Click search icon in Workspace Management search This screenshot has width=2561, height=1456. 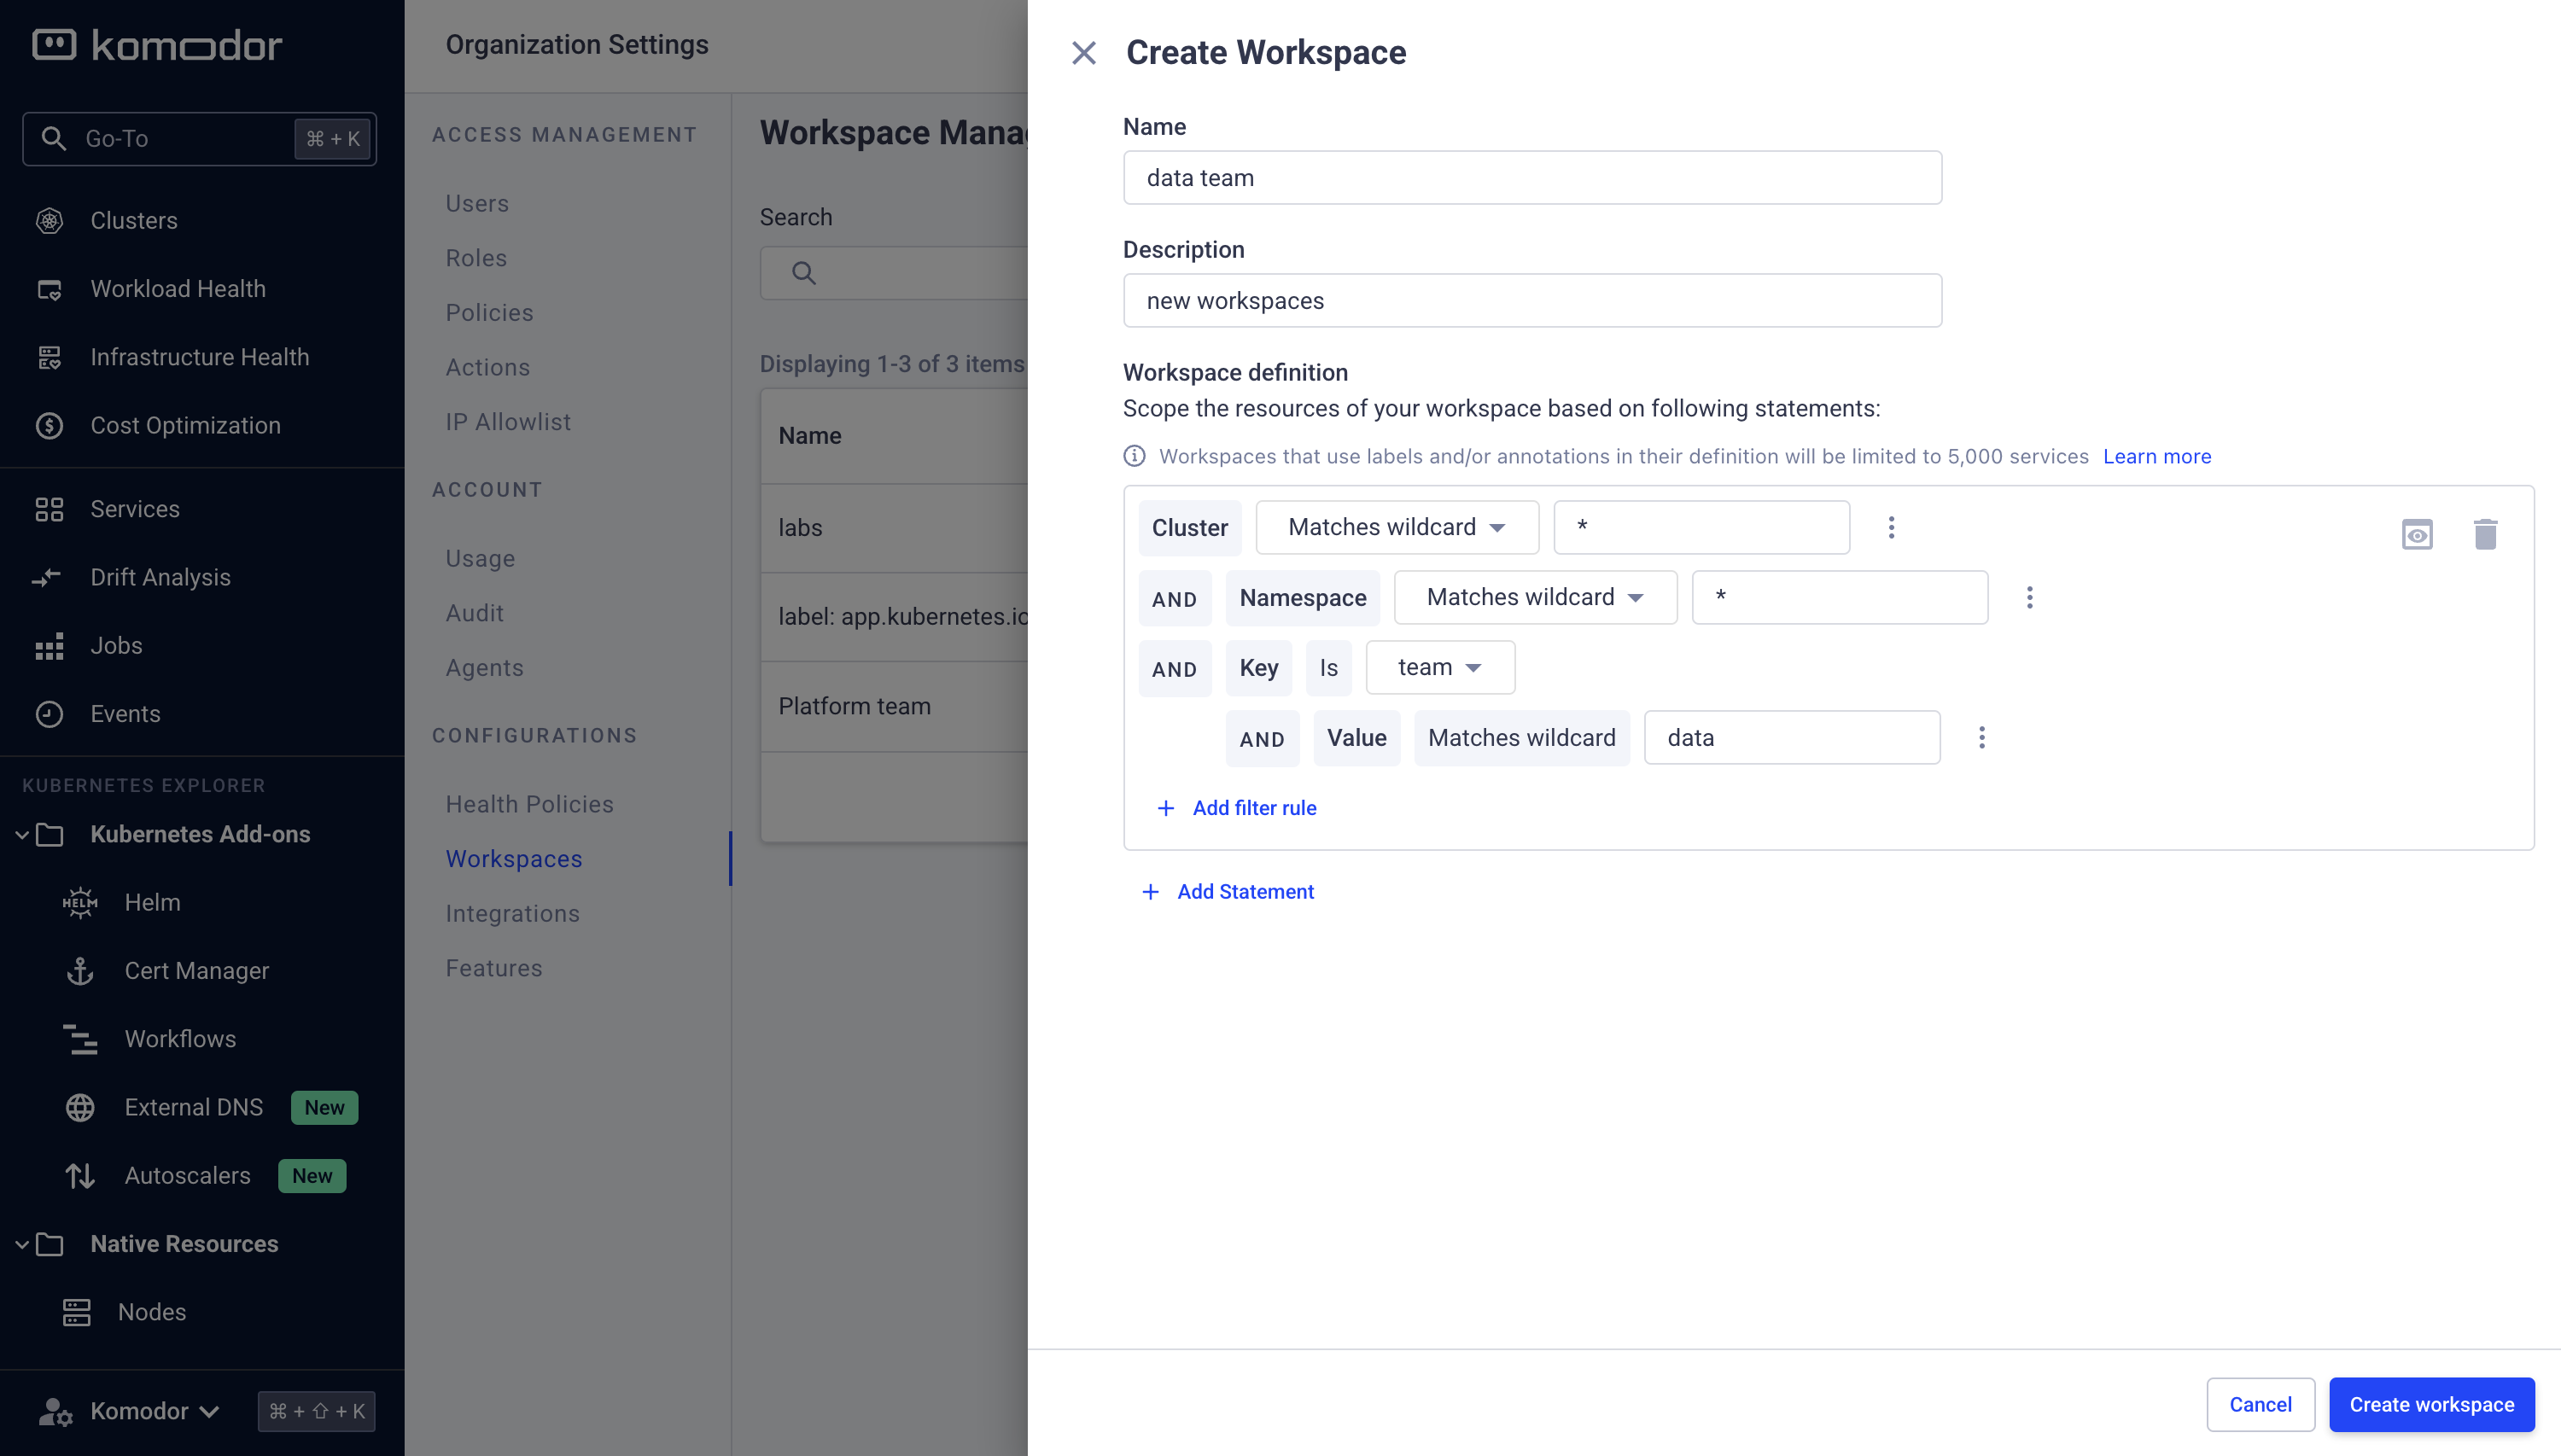tap(803, 272)
